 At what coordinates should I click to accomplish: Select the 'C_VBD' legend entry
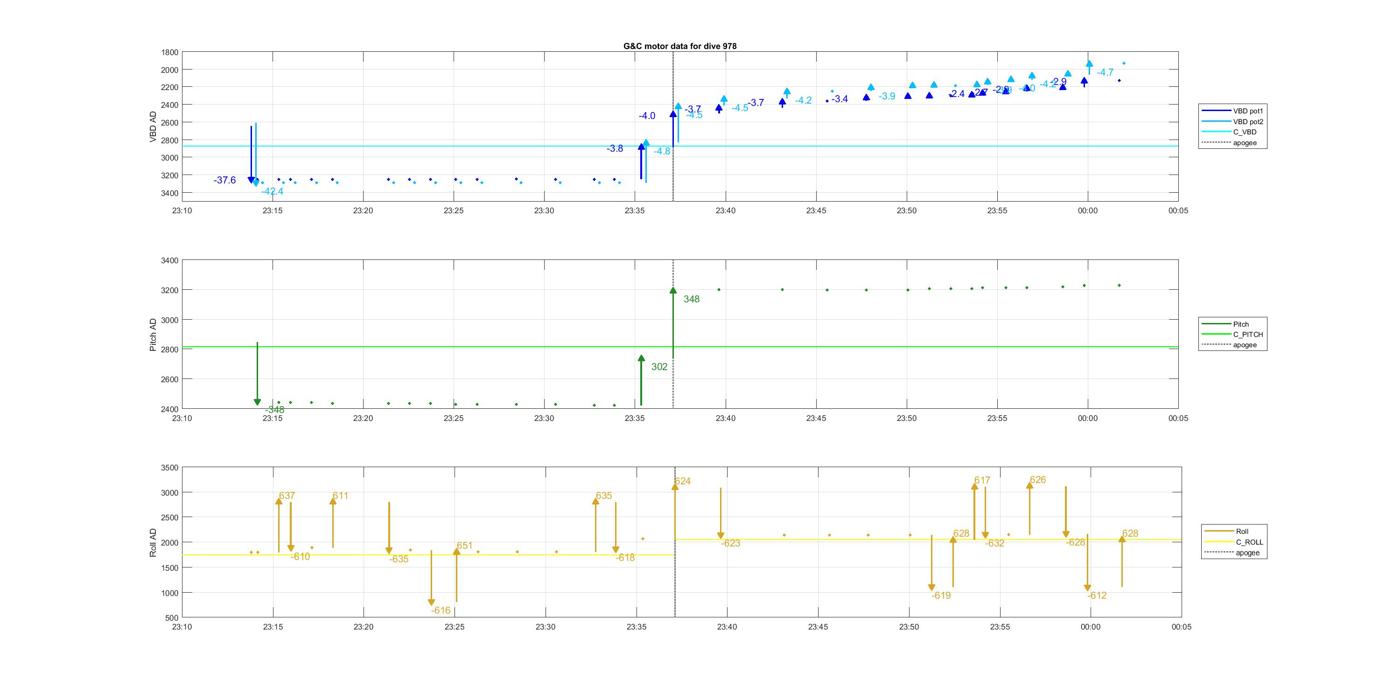(1231, 132)
